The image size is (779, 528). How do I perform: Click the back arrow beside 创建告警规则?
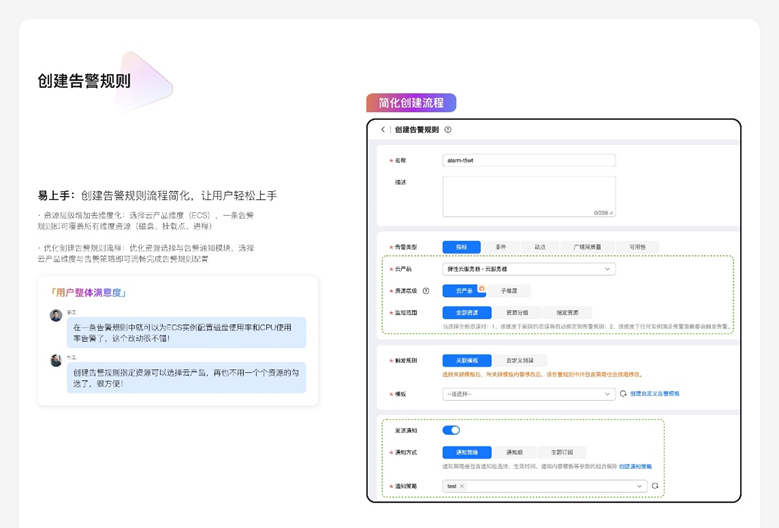click(x=383, y=130)
